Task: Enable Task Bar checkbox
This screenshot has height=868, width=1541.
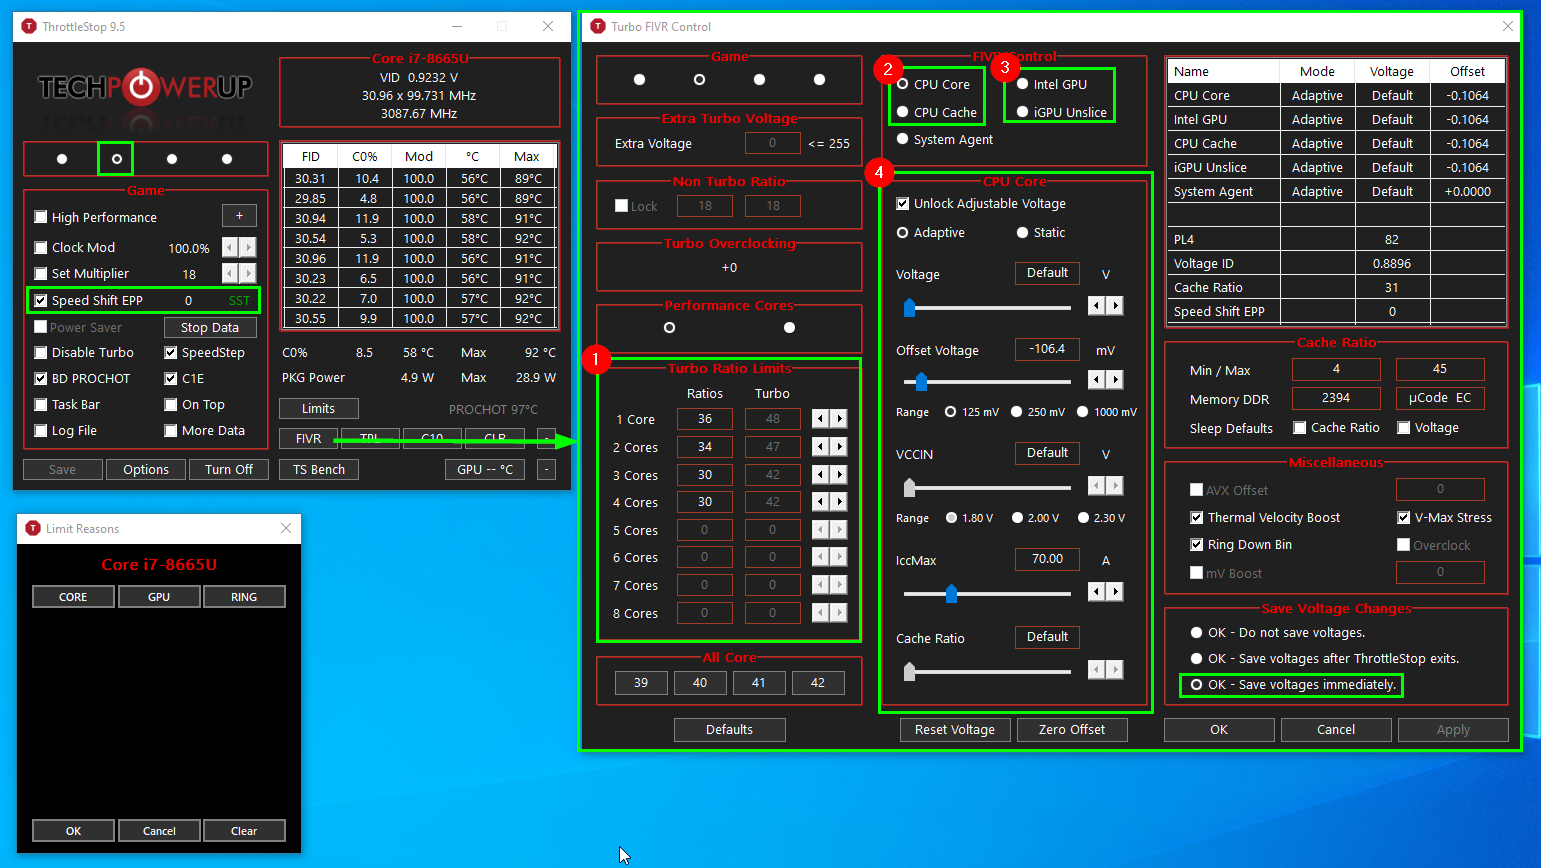Action: pos(41,404)
